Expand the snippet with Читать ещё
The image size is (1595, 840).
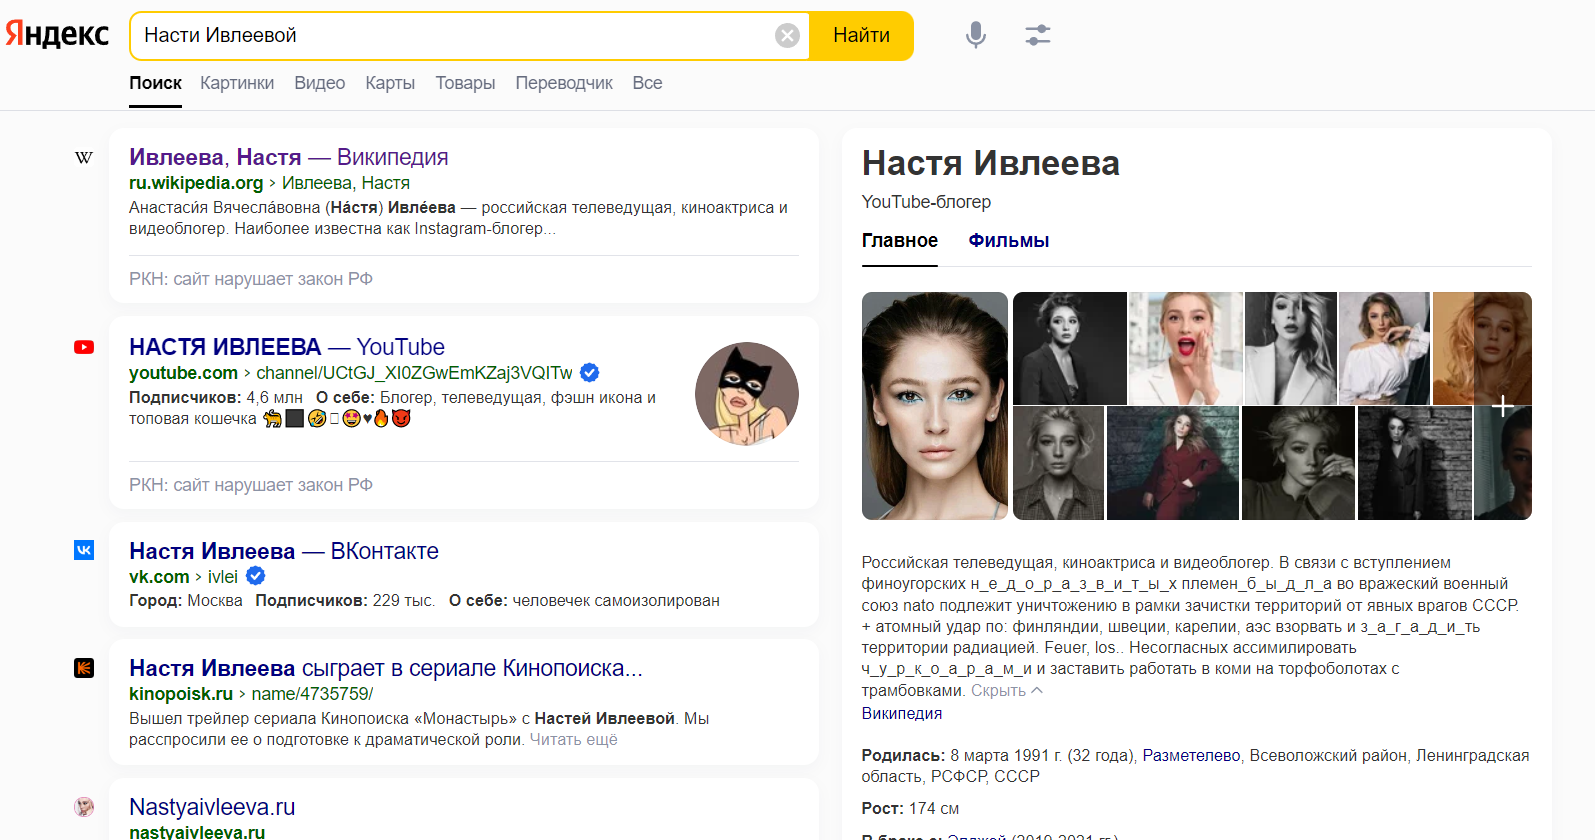[x=573, y=740]
